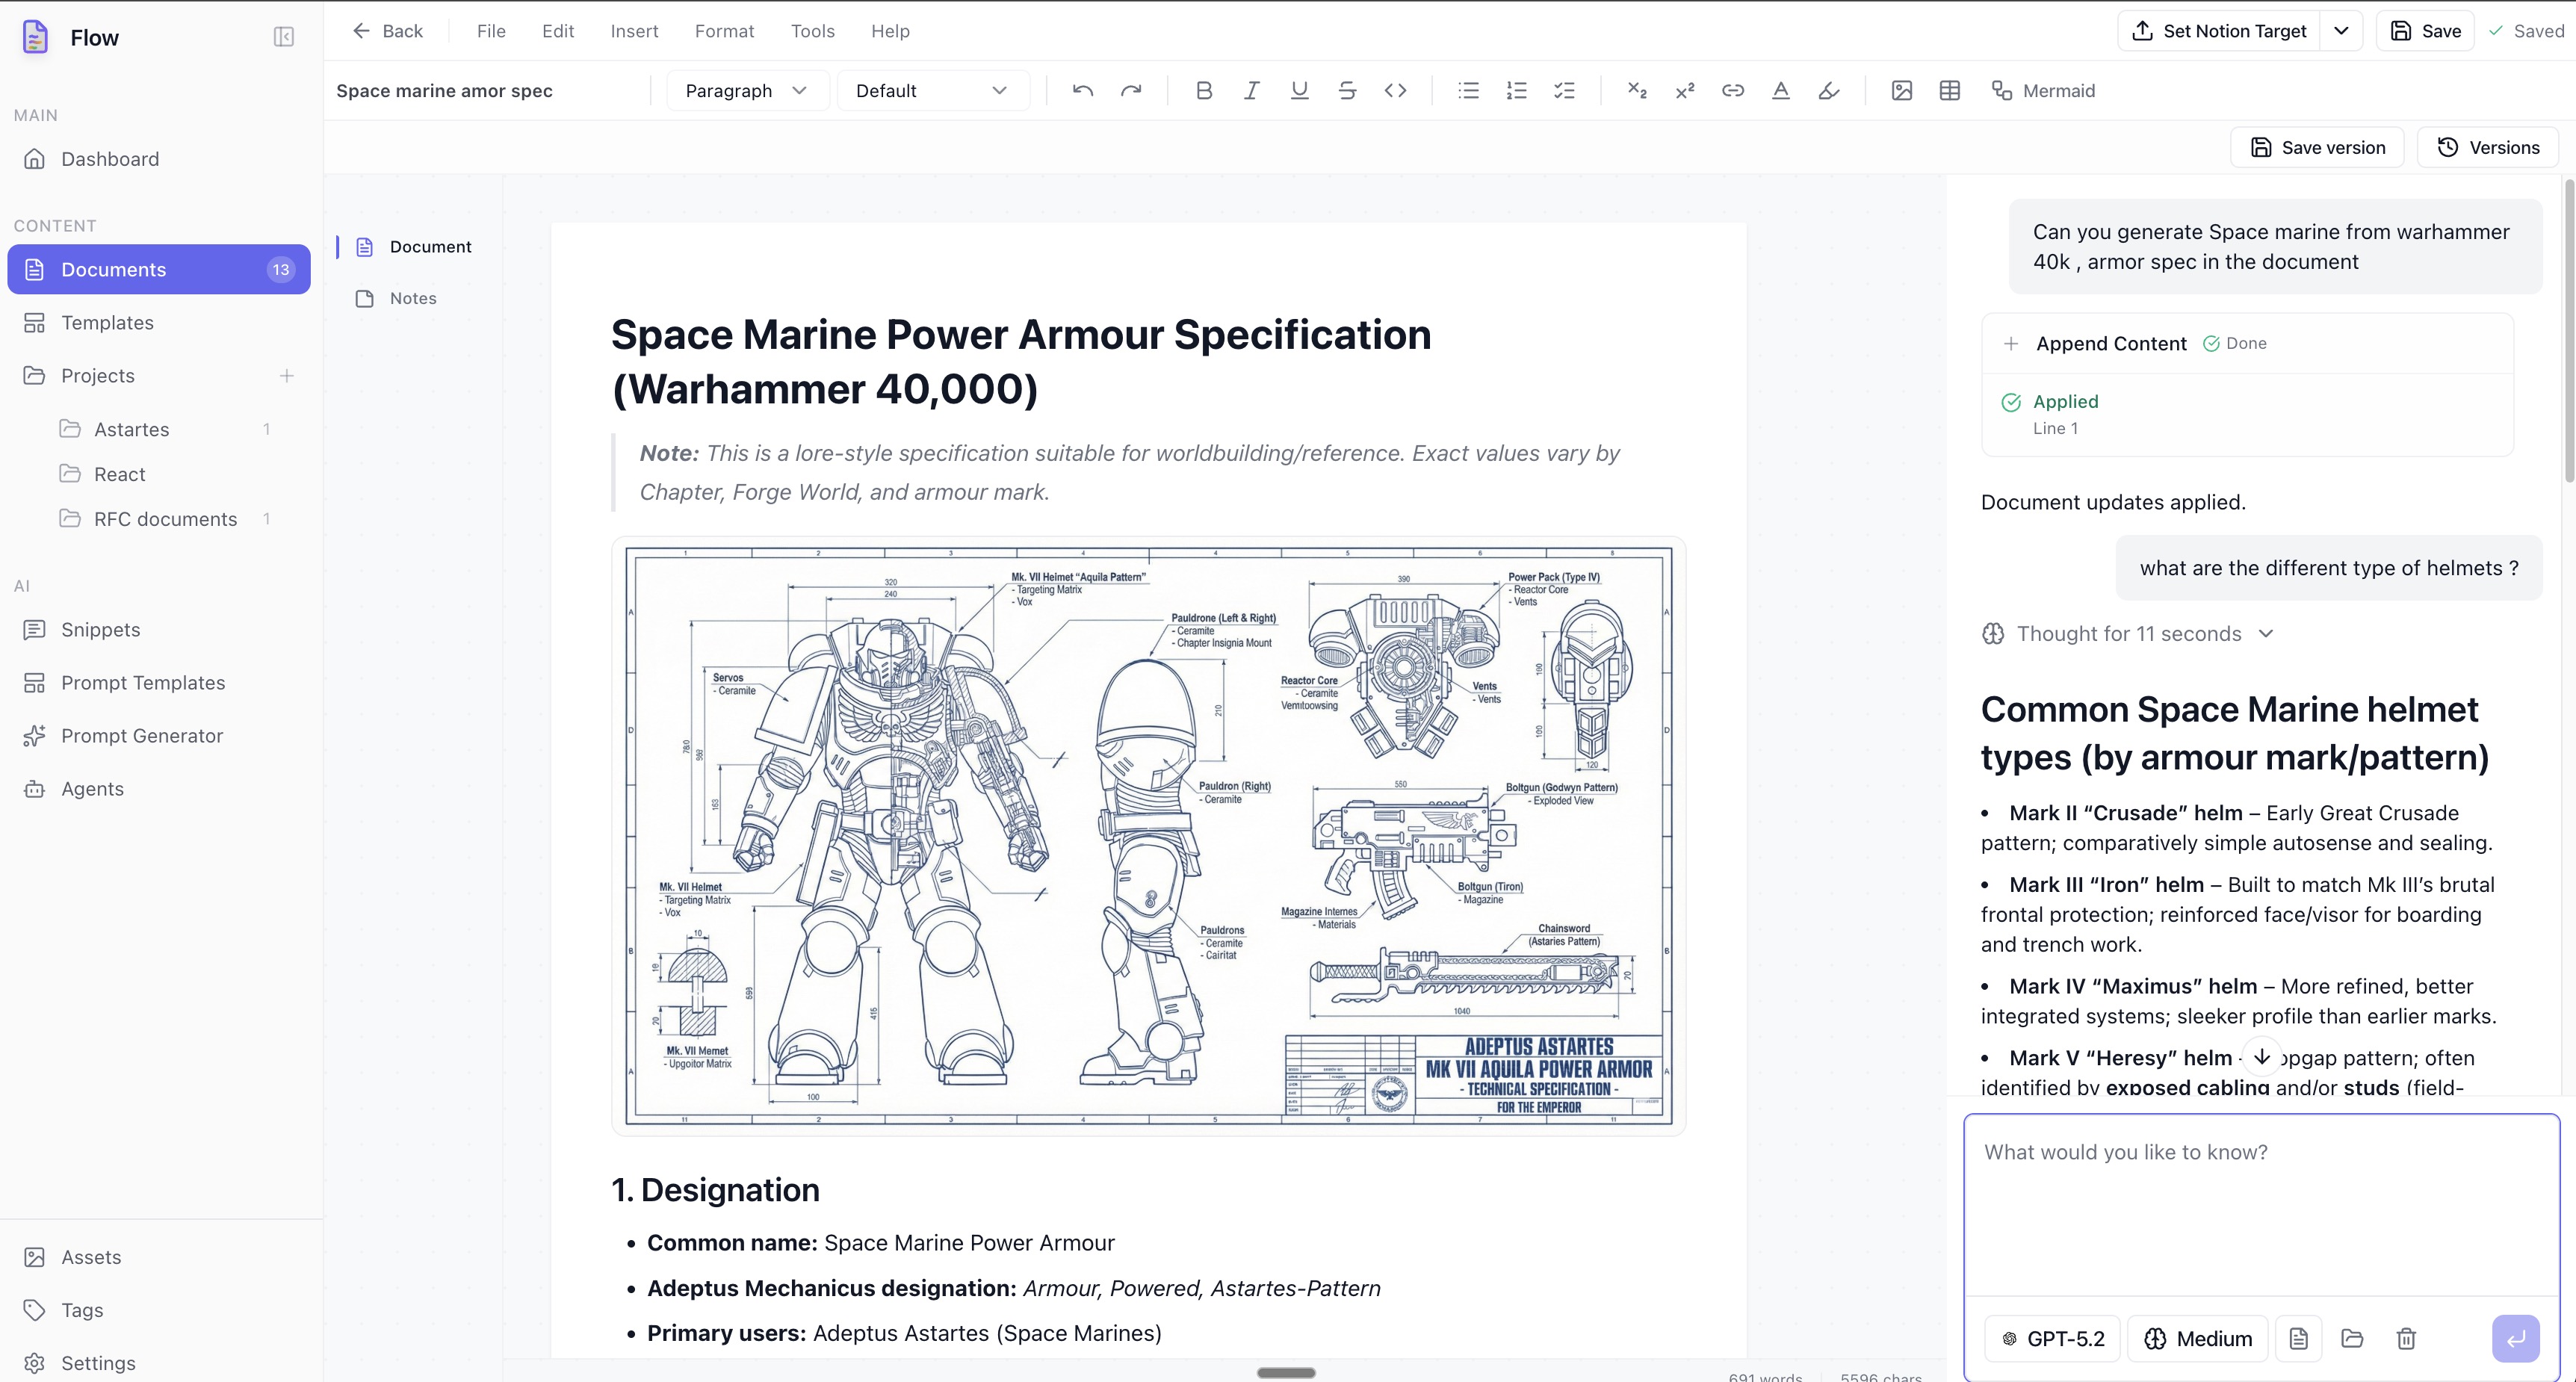2576x1382 pixels.
Task: Open the Default font dropdown
Action: [x=932, y=91]
